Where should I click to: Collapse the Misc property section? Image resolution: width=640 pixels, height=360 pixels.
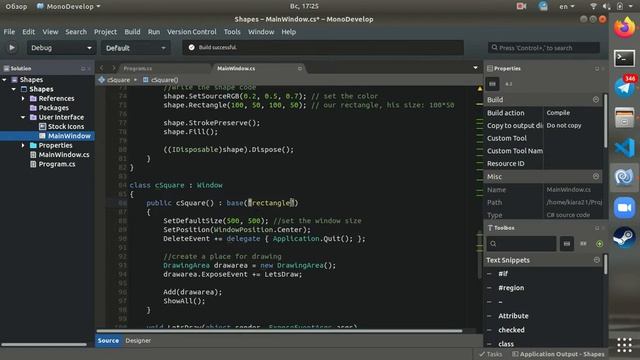tap(596, 176)
